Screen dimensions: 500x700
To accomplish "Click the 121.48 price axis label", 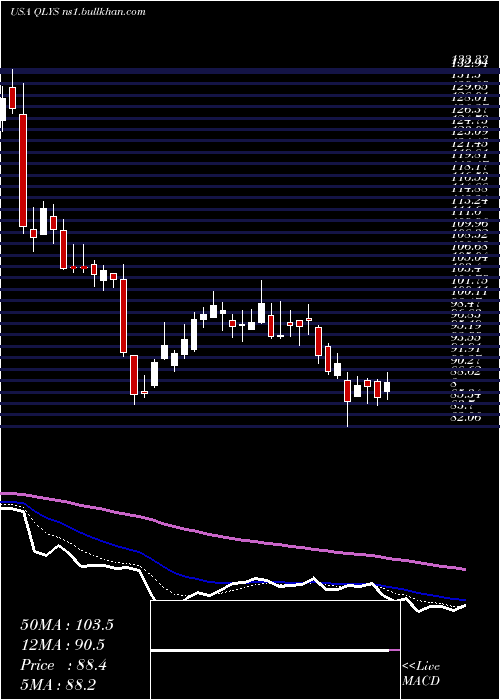I will (x=467, y=144).
